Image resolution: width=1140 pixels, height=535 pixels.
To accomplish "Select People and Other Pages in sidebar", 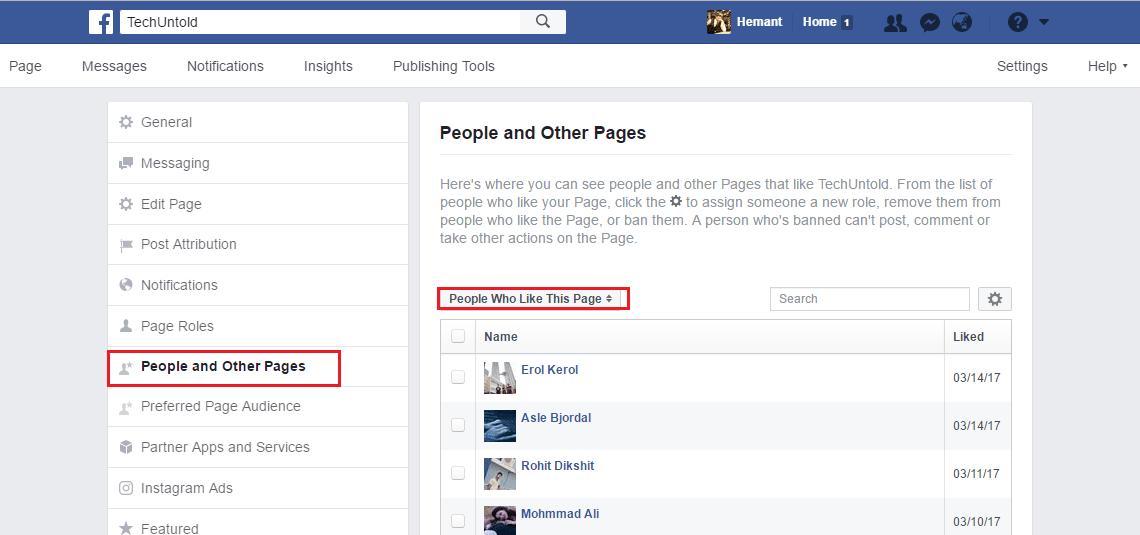I will tap(258, 366).
